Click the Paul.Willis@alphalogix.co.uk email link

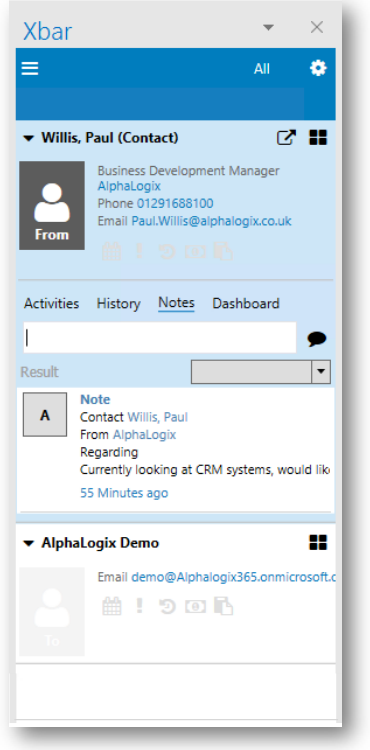pyautogui.click(x=211, y=221)
